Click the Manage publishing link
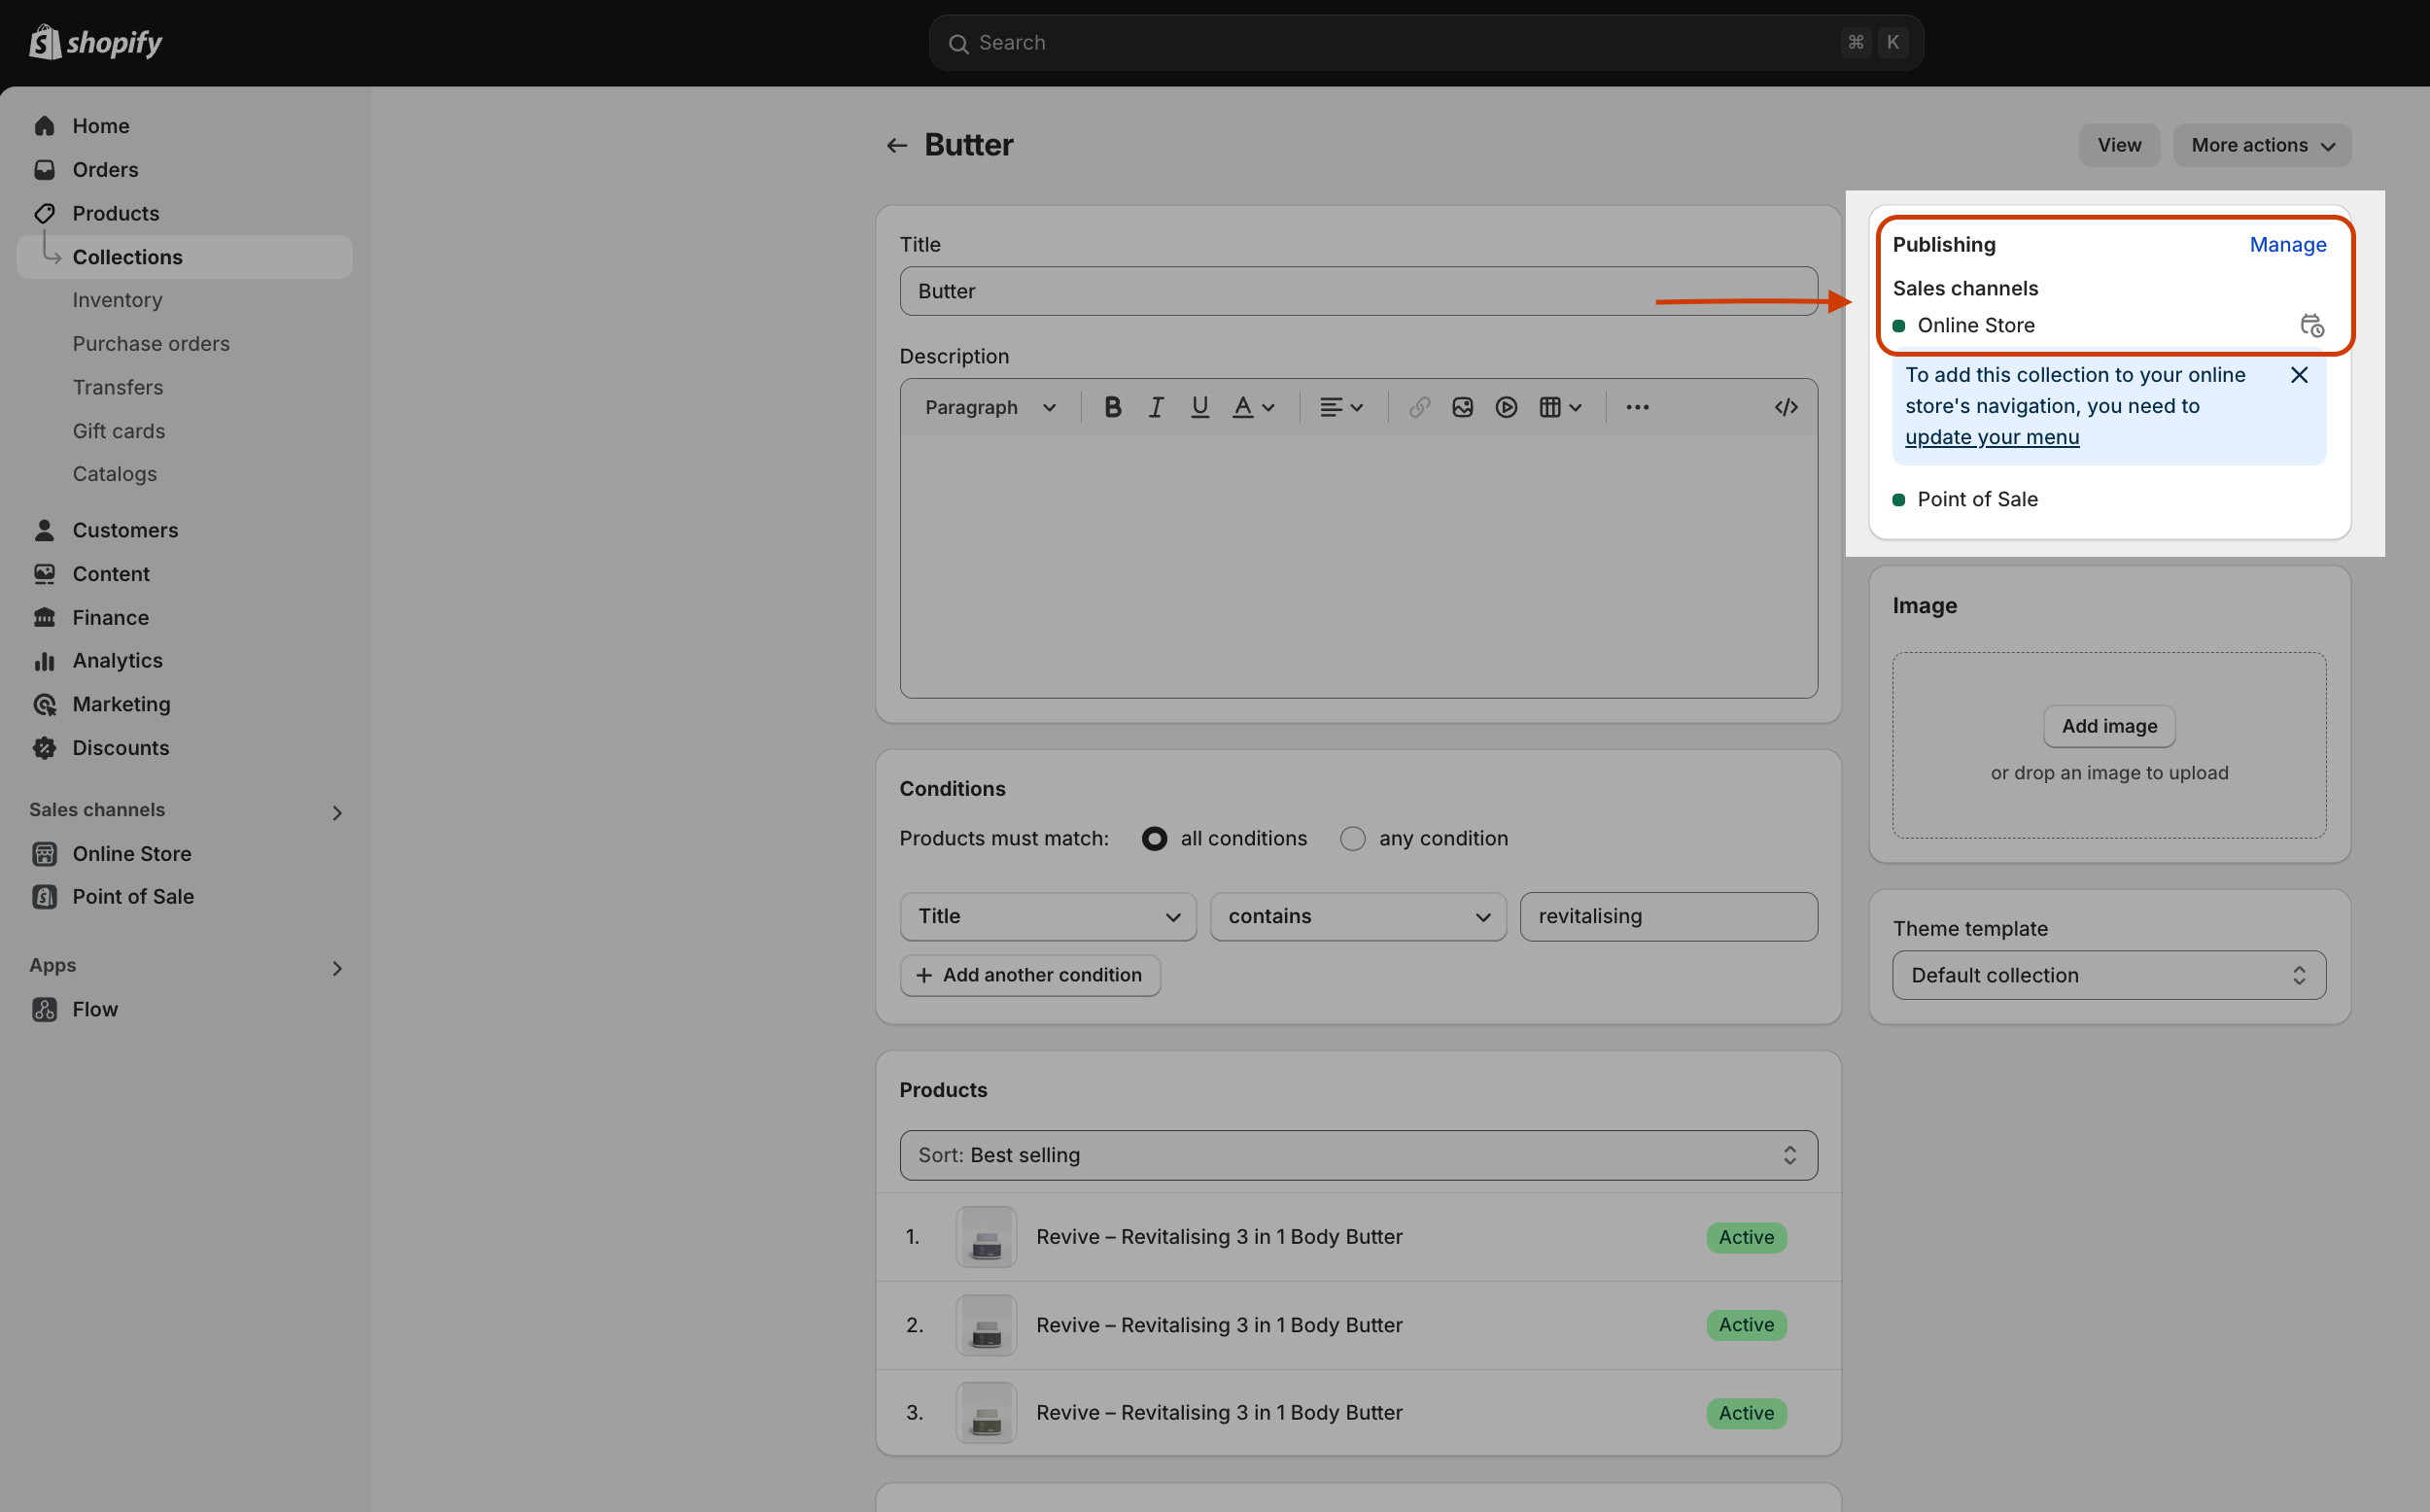The image size is (2430, 1512). click(x=2288, y=245)
